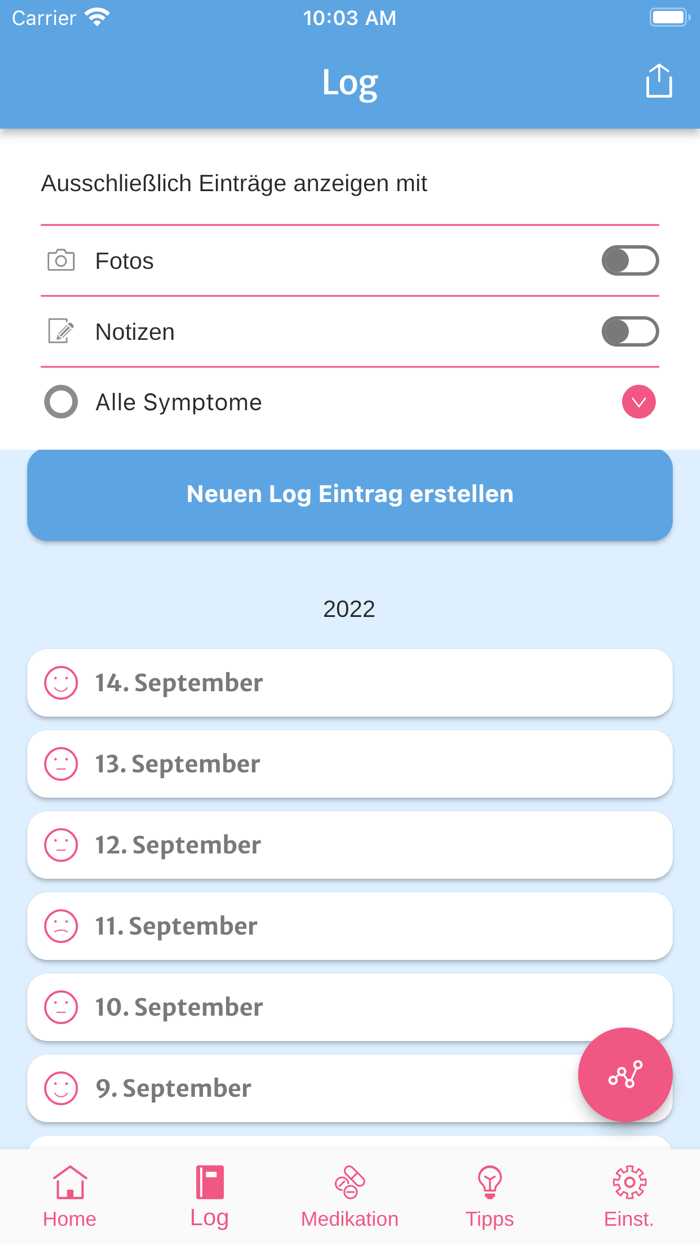700x1244 pixels.
Task: Select the Alle Symptome radio button
Action: pyautogui.click(x=61, y=402)
